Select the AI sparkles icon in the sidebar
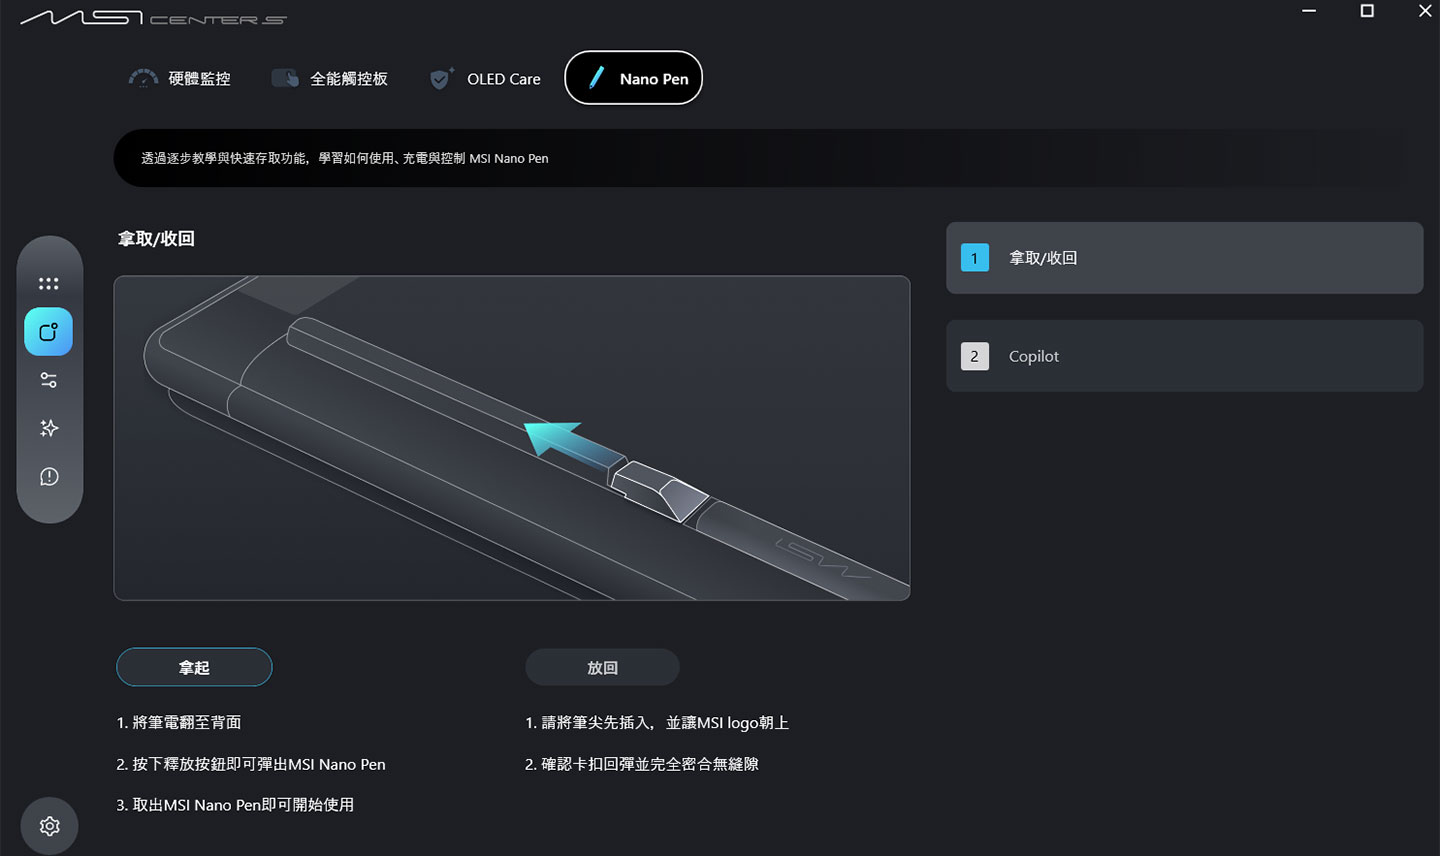The height and width of the screenshot is (856, 1440). [x=49, y=428]
